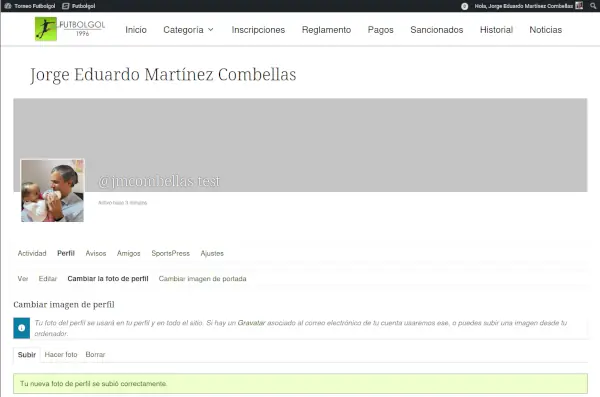Image resolution: width=600 pixels, height=397 pixels.
Task: Go to the Inicio page
Action: click(x=136, y=30)
